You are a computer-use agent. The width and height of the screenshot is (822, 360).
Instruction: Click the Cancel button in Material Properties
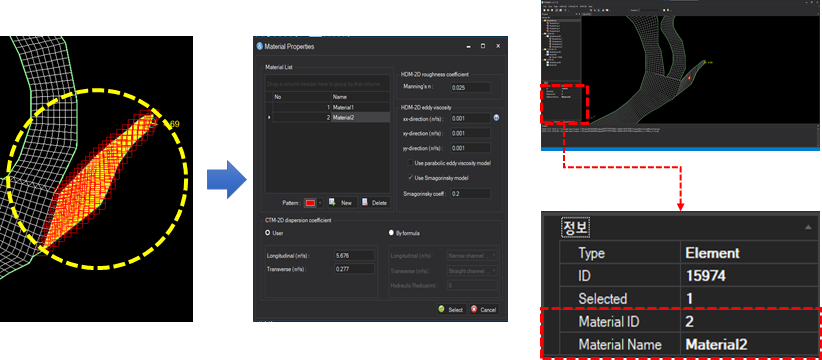tap(484, 310)
